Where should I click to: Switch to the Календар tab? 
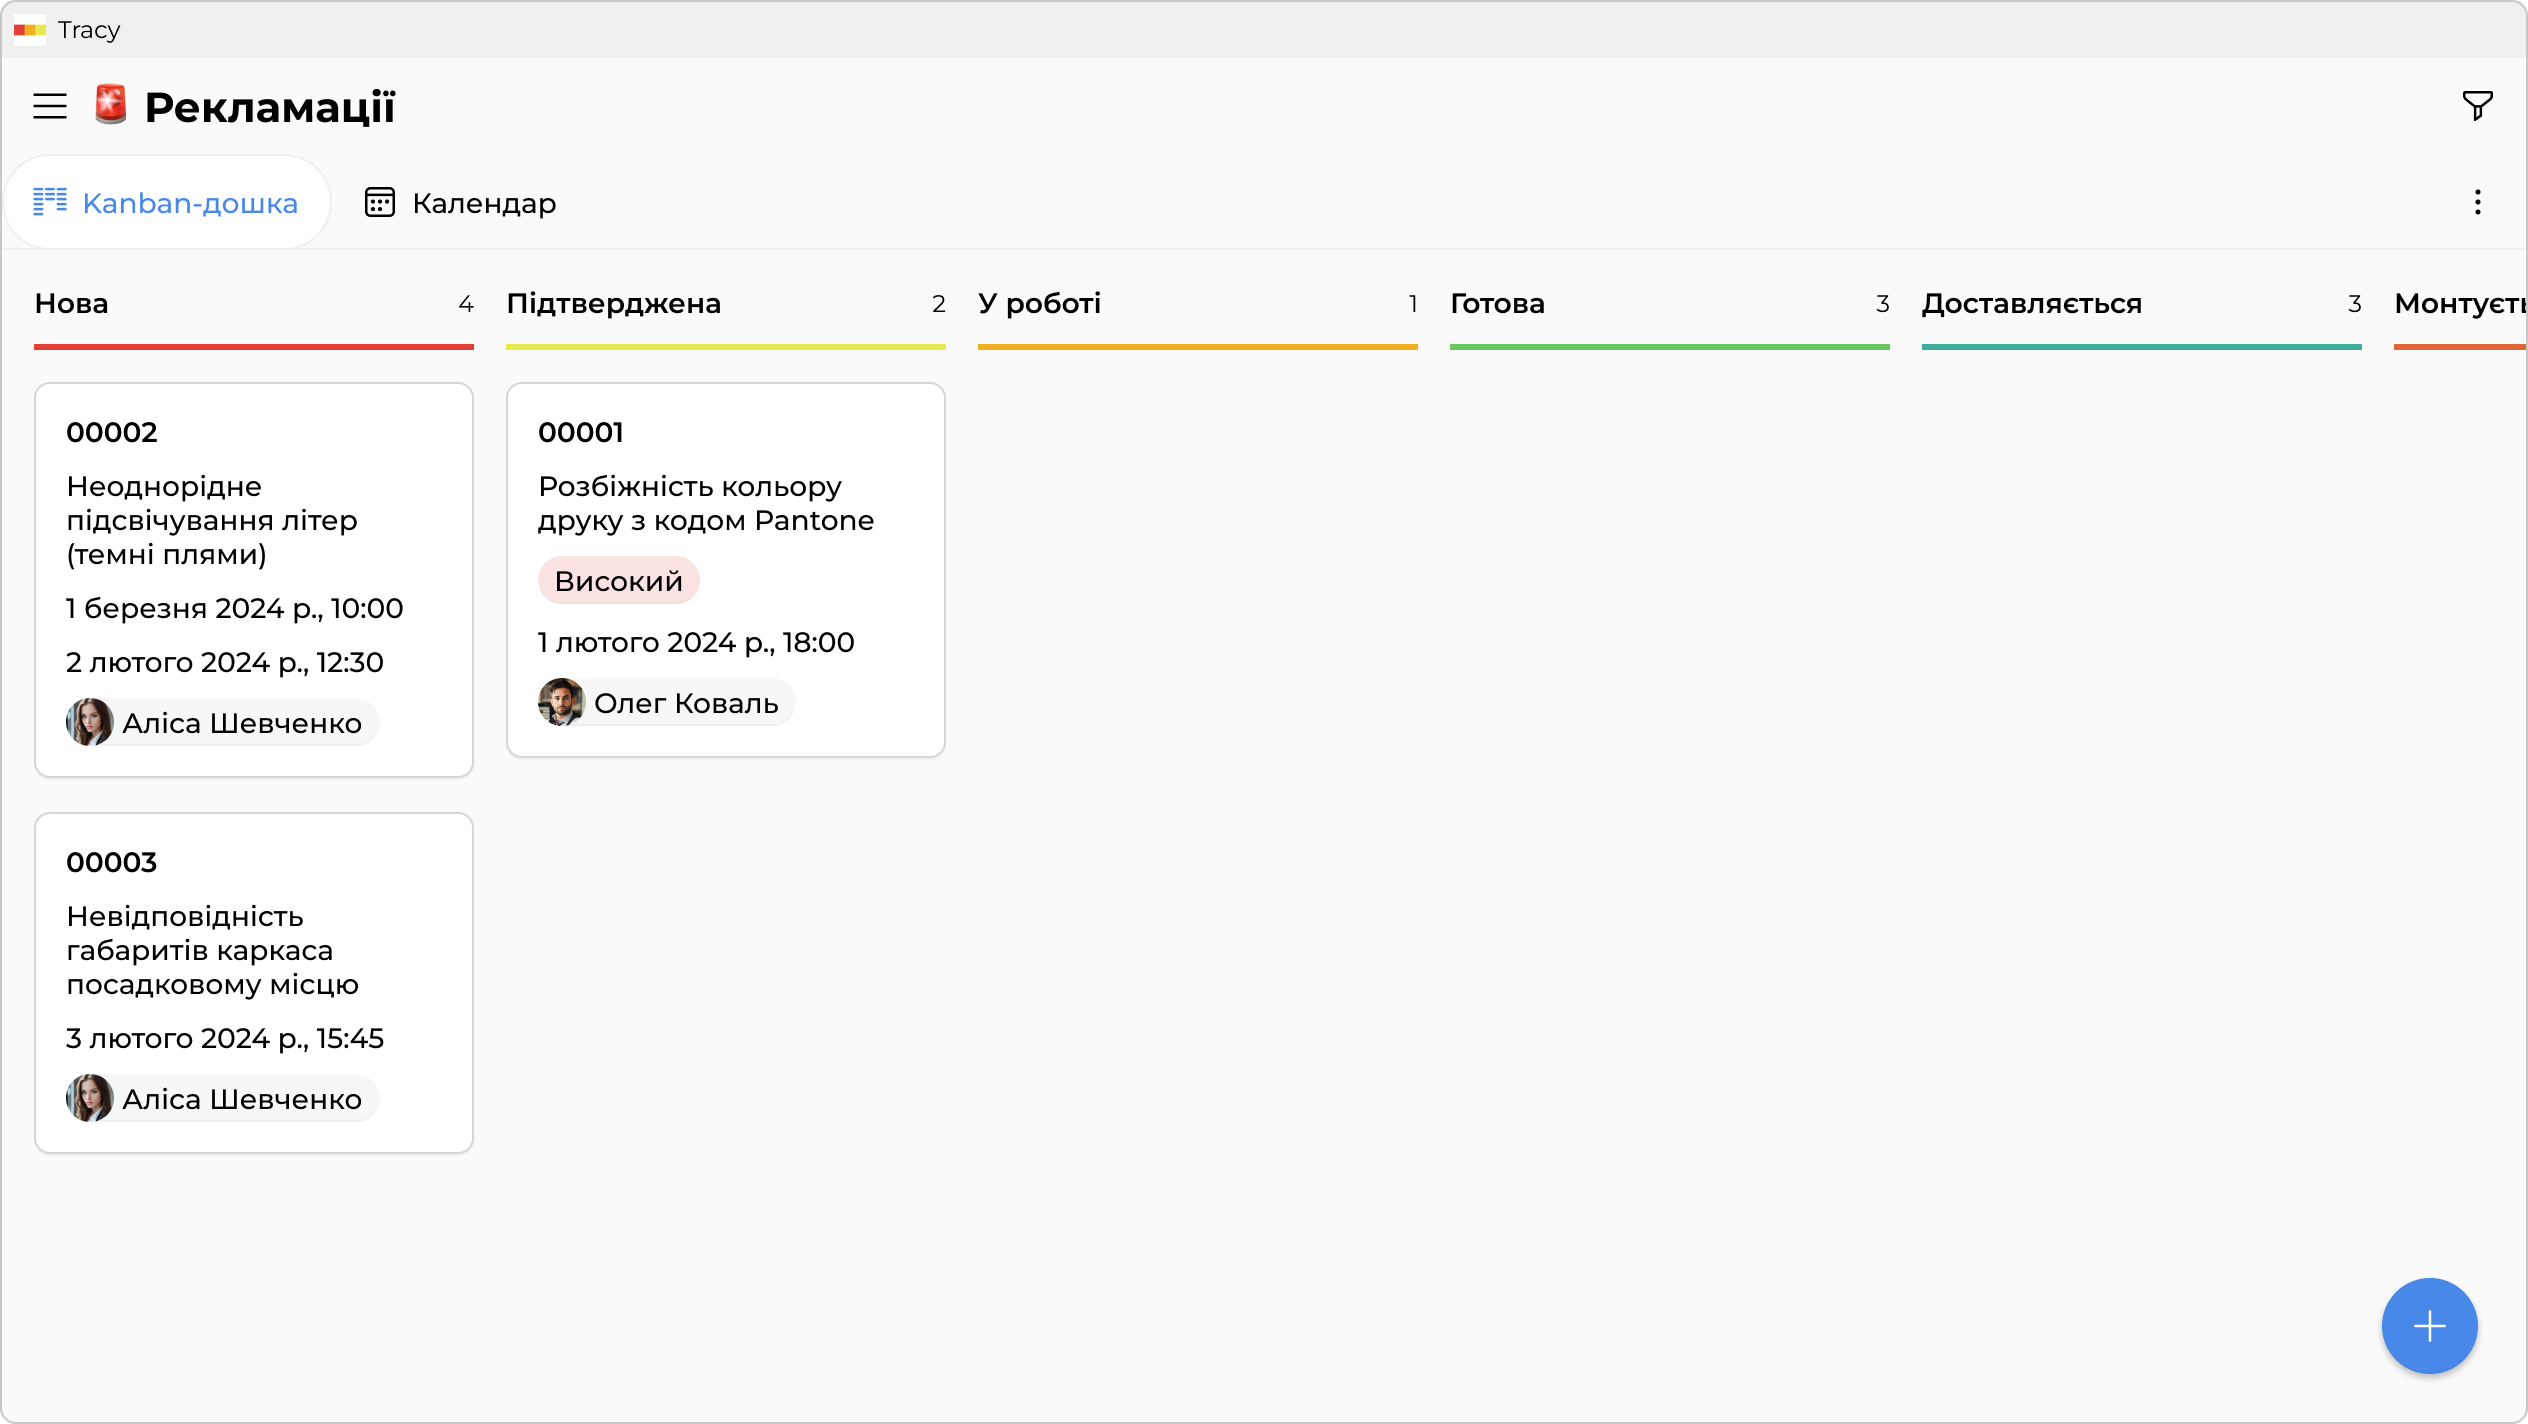pos(460,203)
